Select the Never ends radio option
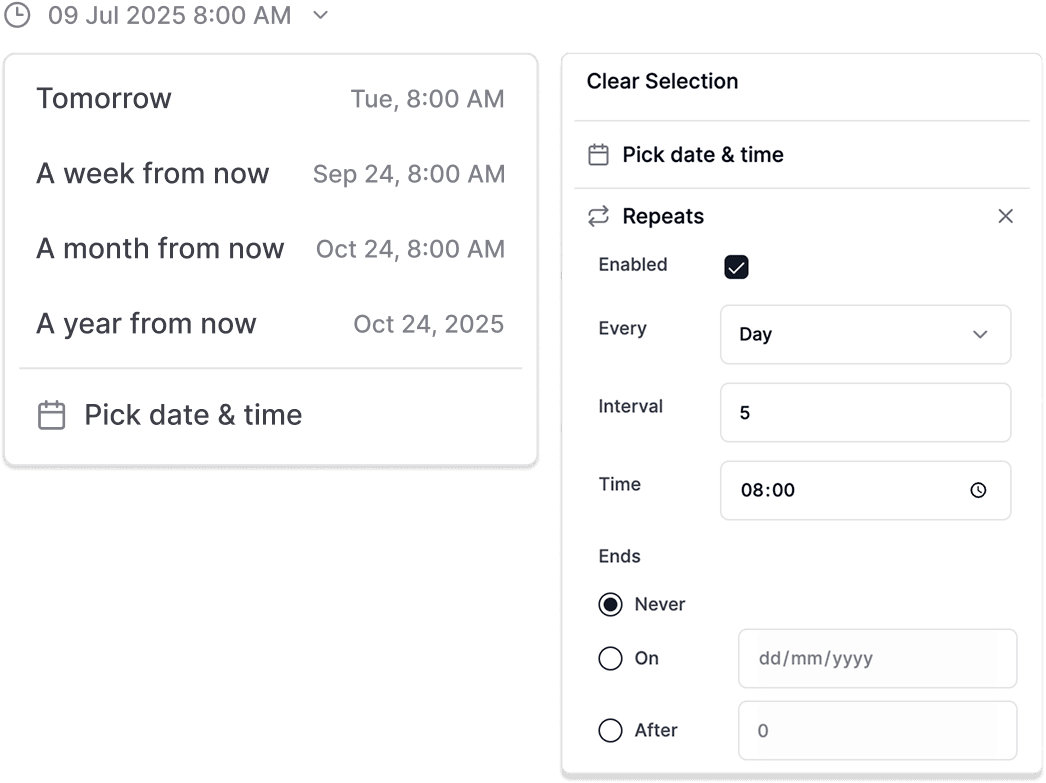1046x783 pixels. click(x=610, y=605)
